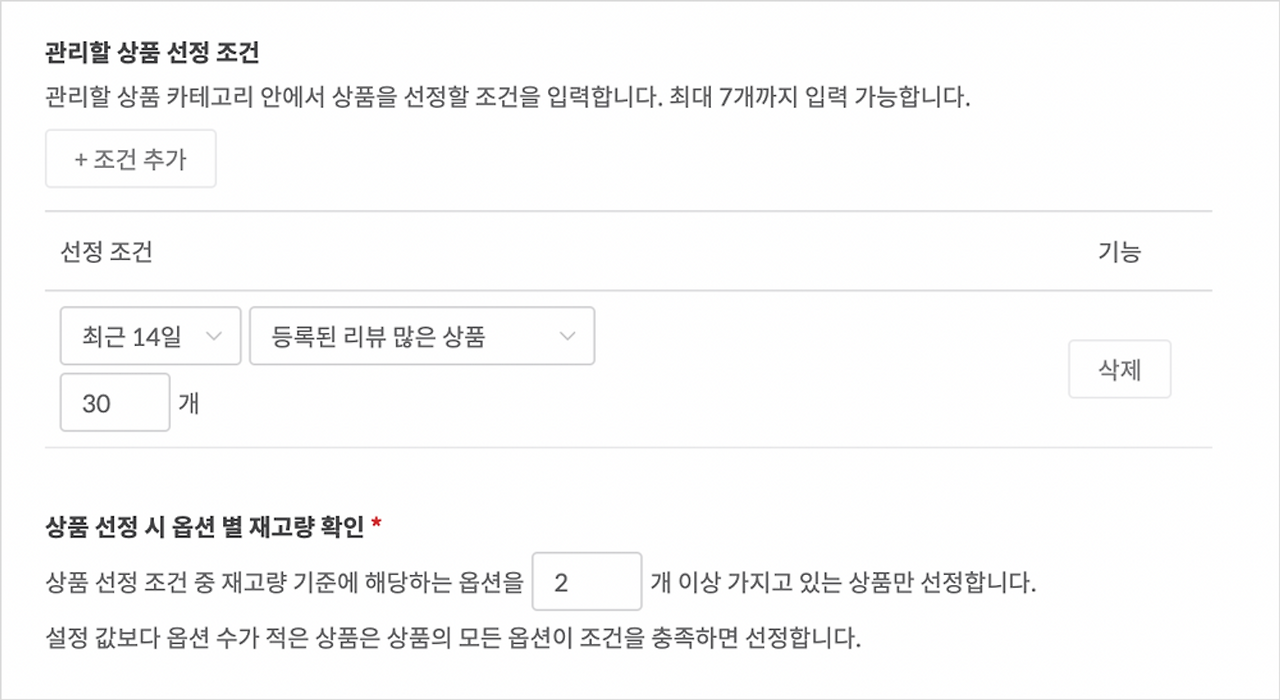
Task: Click the chevron on the period selector
Action: [x=215, y=336]
